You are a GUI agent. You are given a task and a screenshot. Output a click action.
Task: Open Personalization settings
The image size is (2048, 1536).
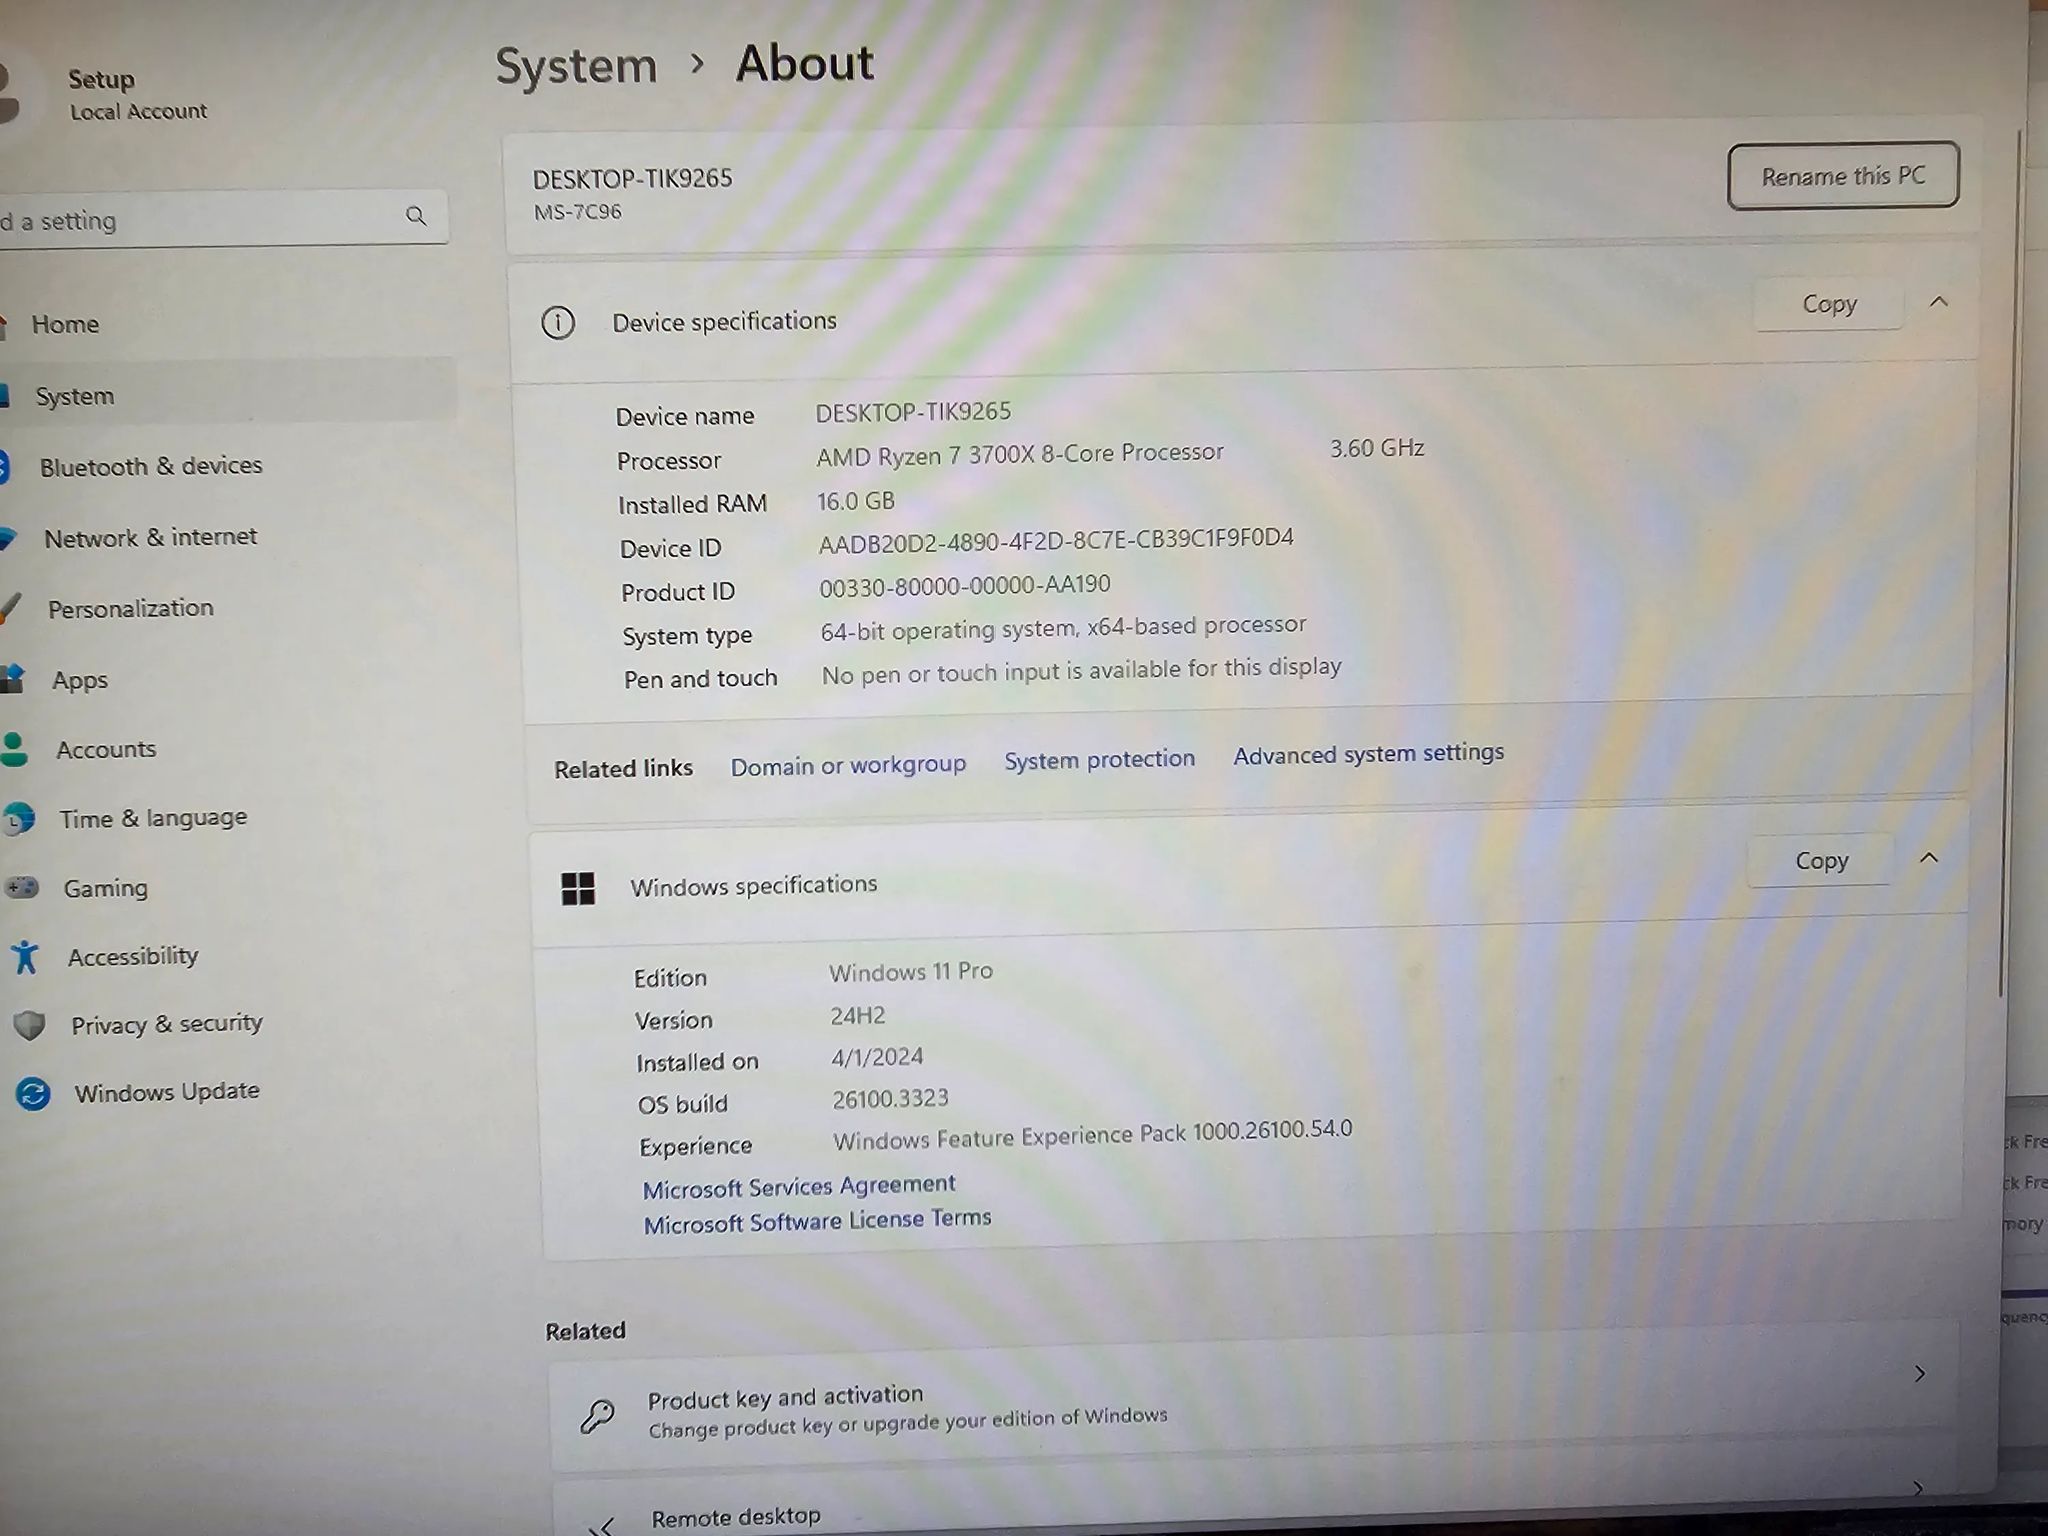click(x=131, y=608)
